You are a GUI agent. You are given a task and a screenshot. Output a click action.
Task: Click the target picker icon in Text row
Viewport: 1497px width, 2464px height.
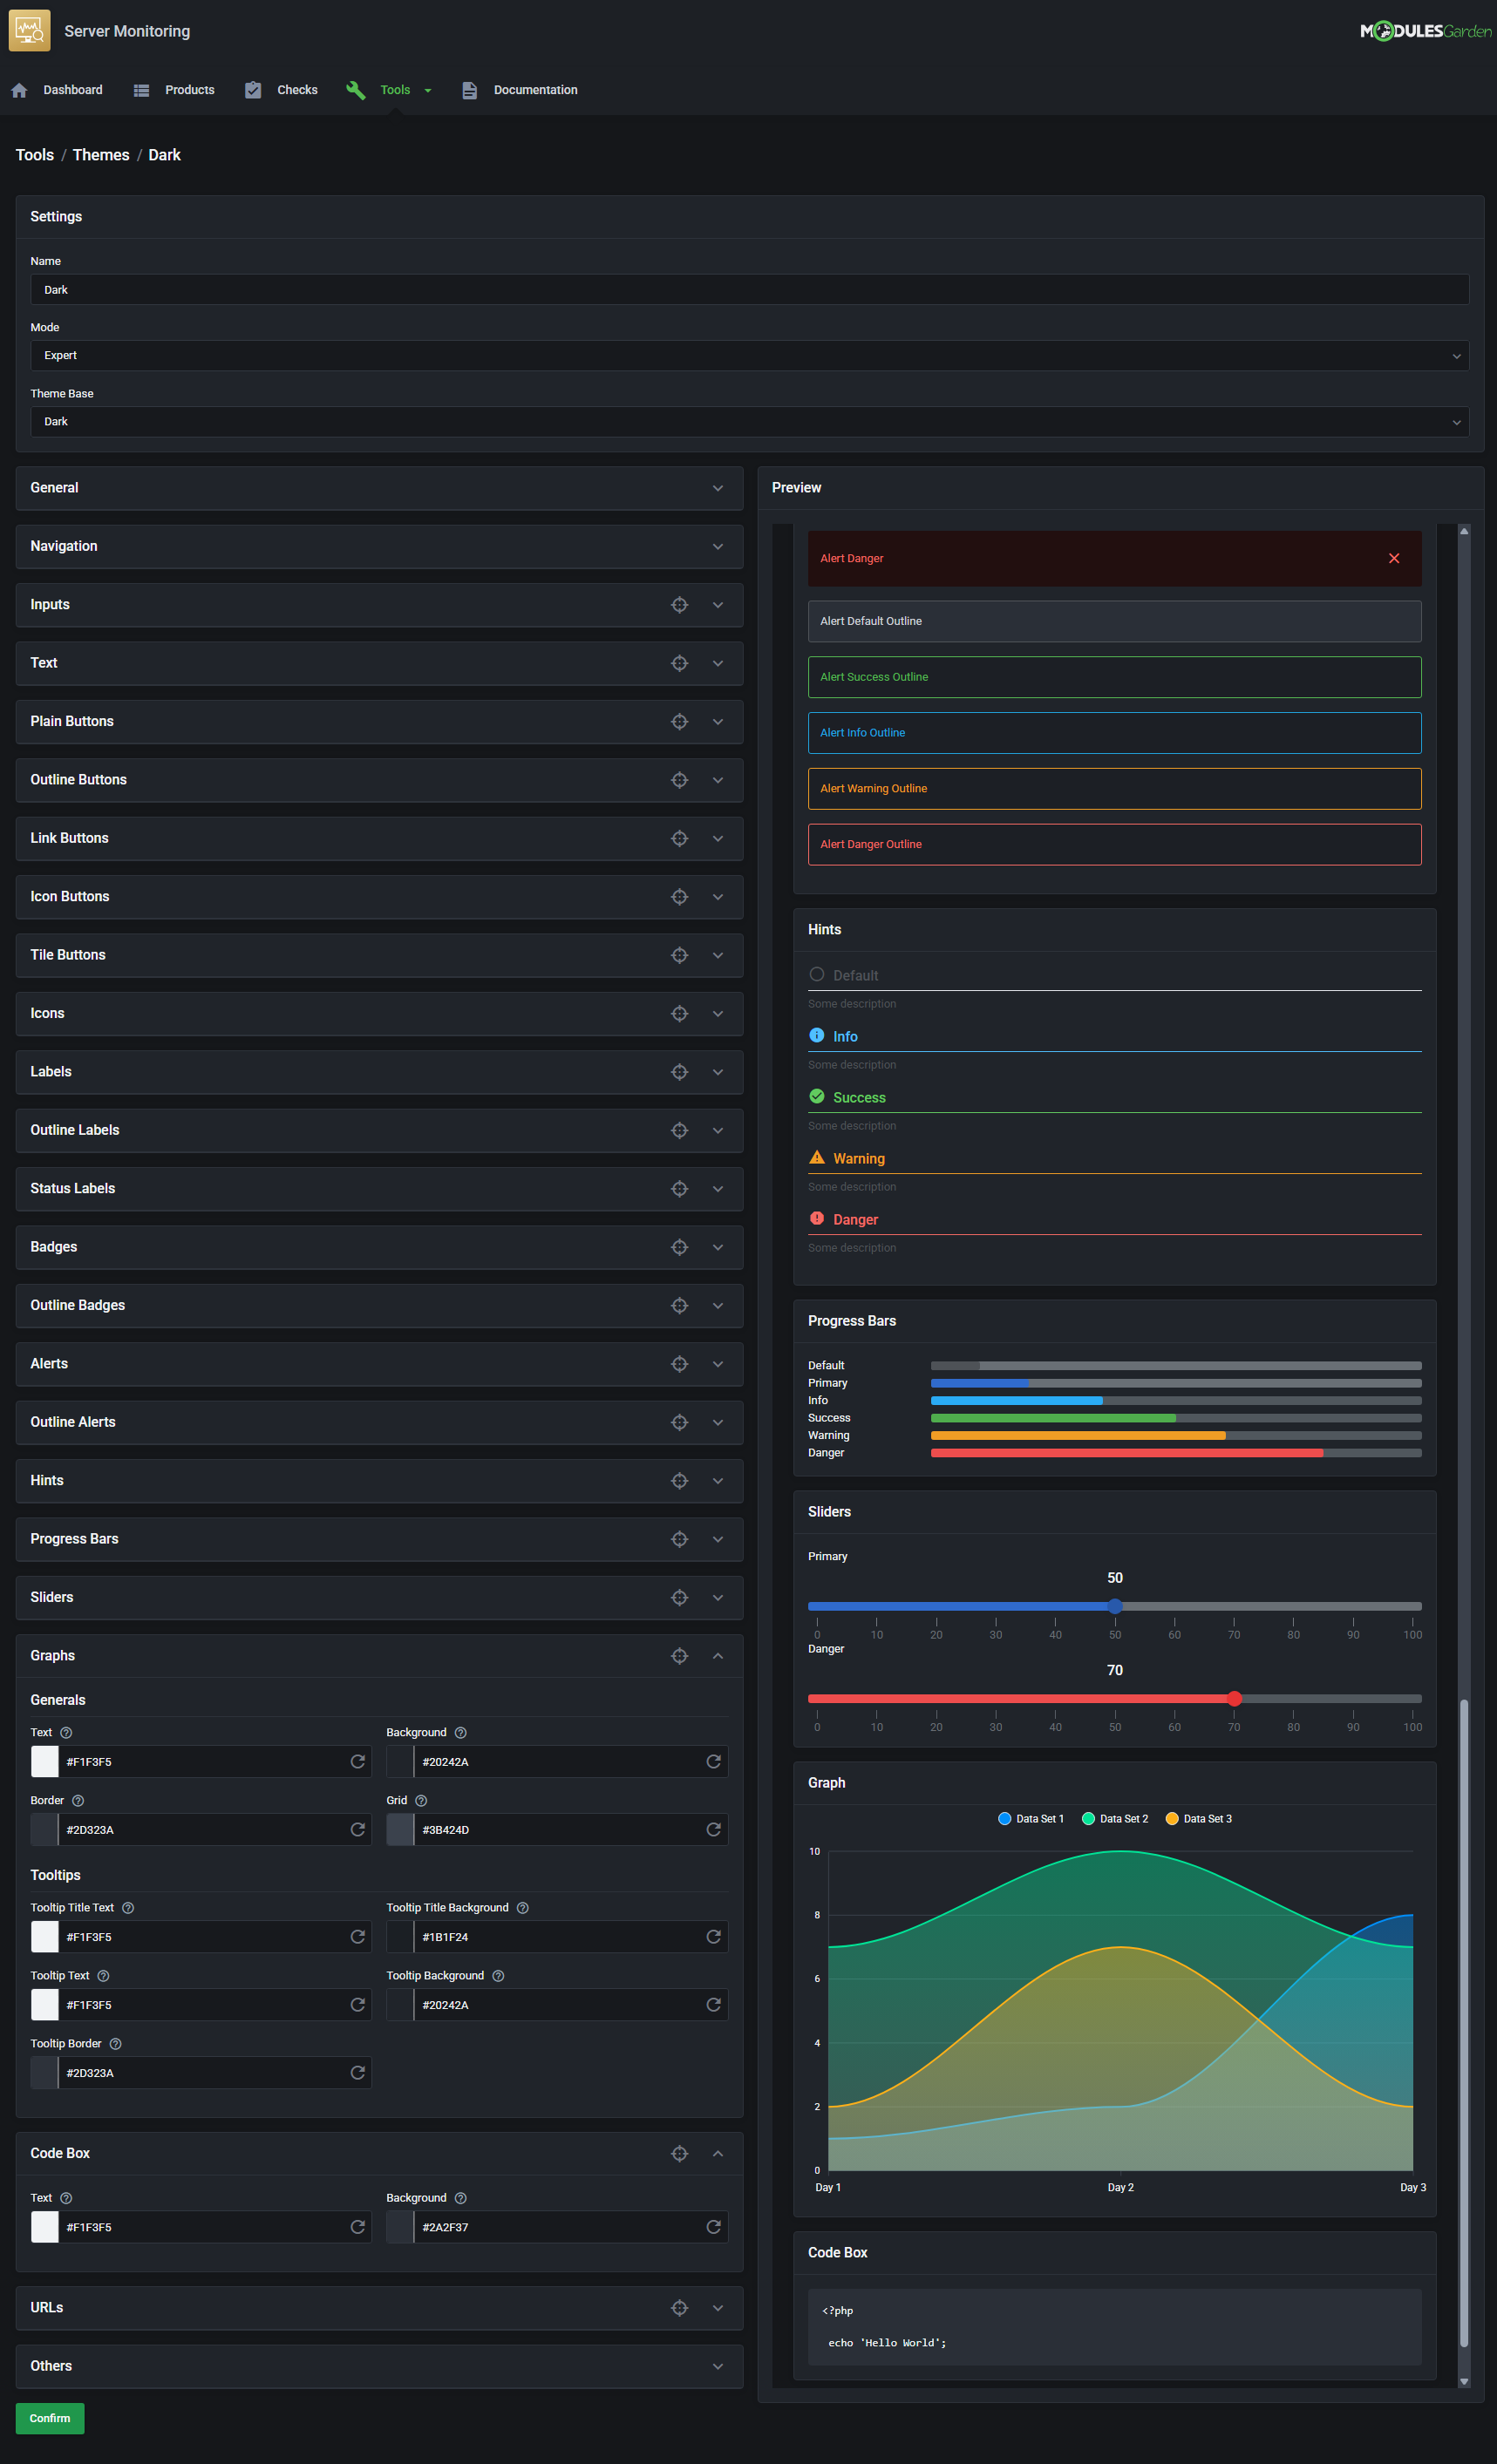click(679, 663)
